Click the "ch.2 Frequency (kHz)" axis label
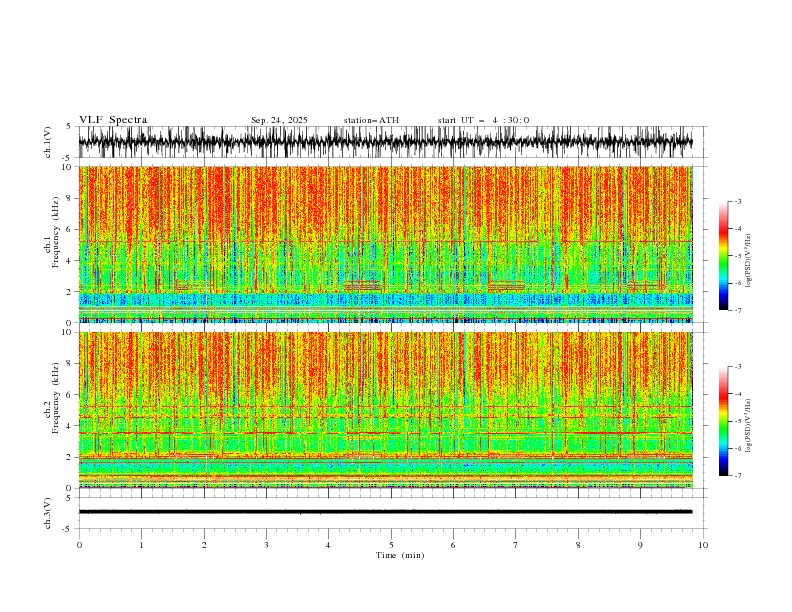Screen dimensions: 792x612 tap(51, 397)
